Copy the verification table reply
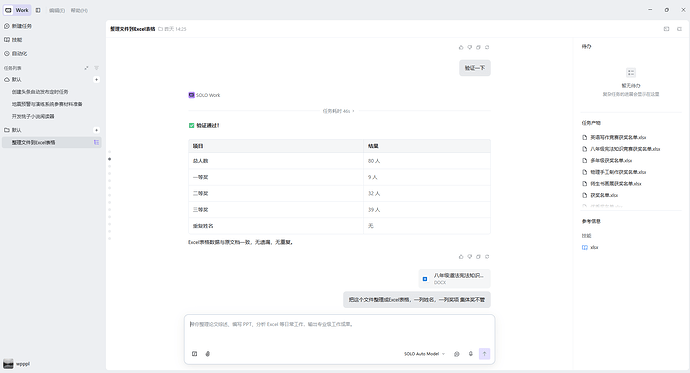 point(478,256)
